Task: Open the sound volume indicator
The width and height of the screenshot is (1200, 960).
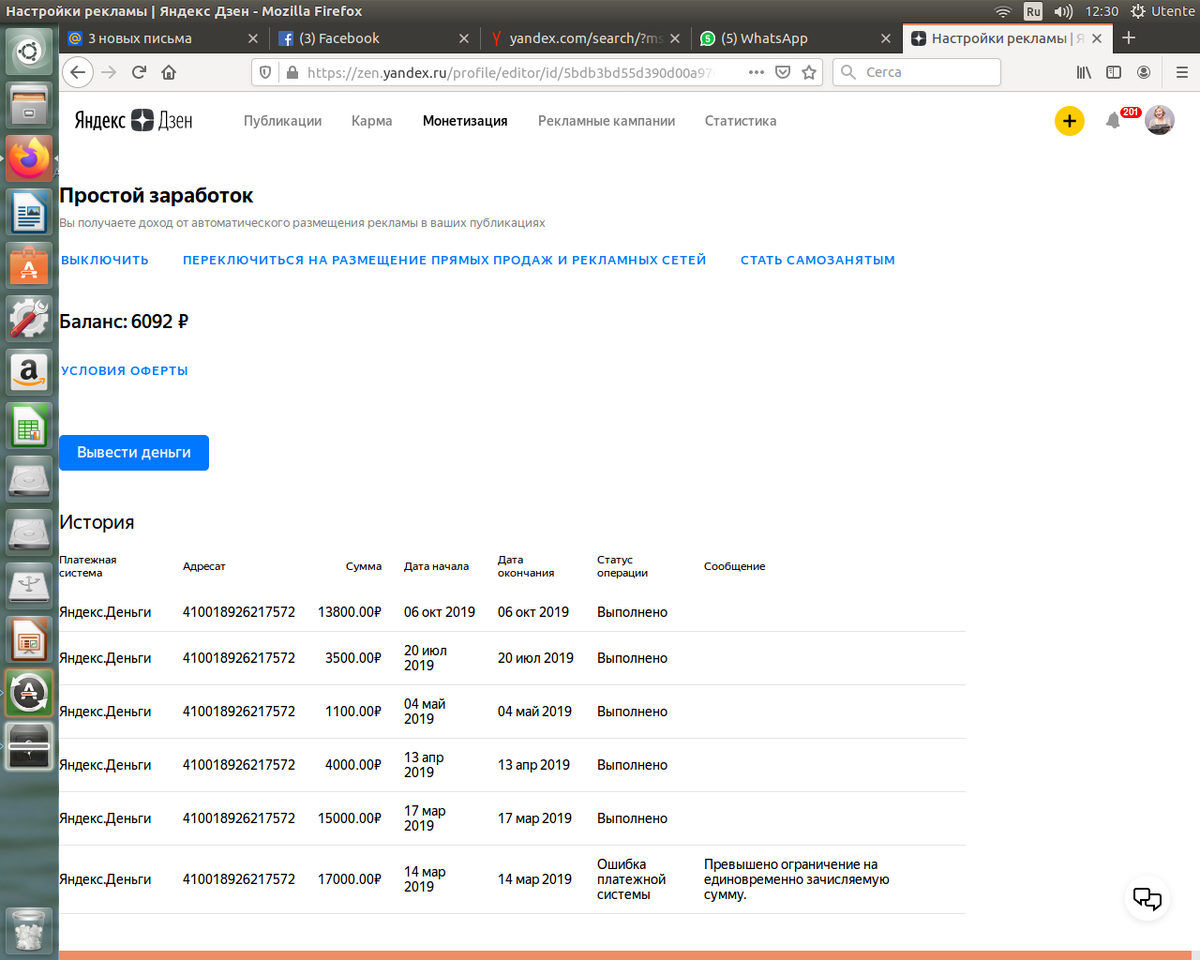Action: [x=1063, y=11]
